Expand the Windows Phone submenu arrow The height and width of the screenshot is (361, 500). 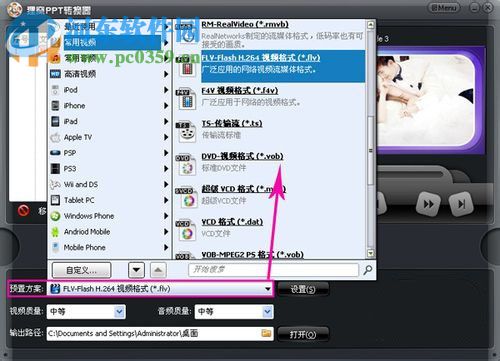coord(166,216)
